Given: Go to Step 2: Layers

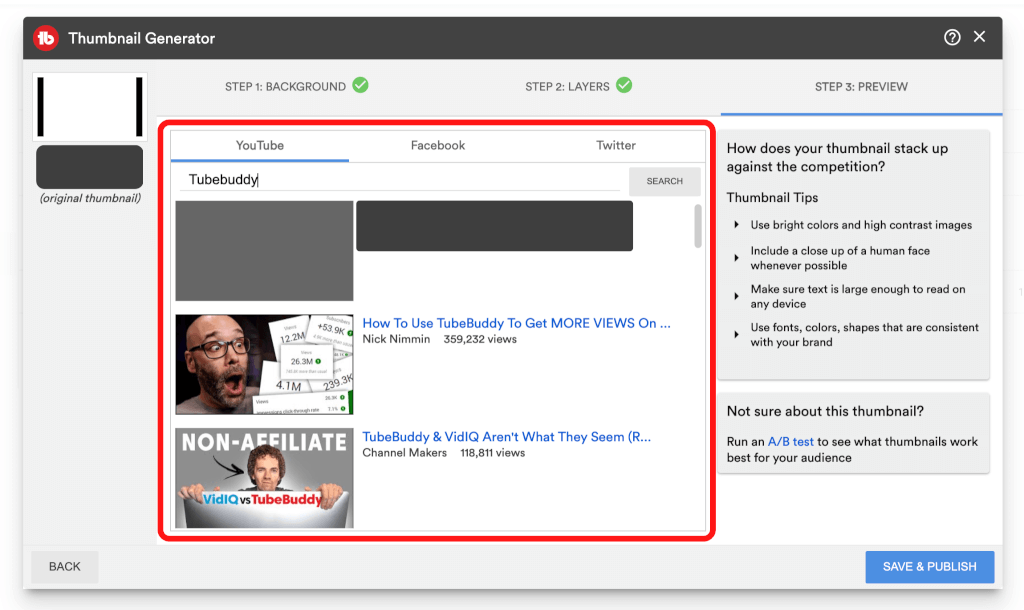Looking at the screenshot, I should point(567,87).
